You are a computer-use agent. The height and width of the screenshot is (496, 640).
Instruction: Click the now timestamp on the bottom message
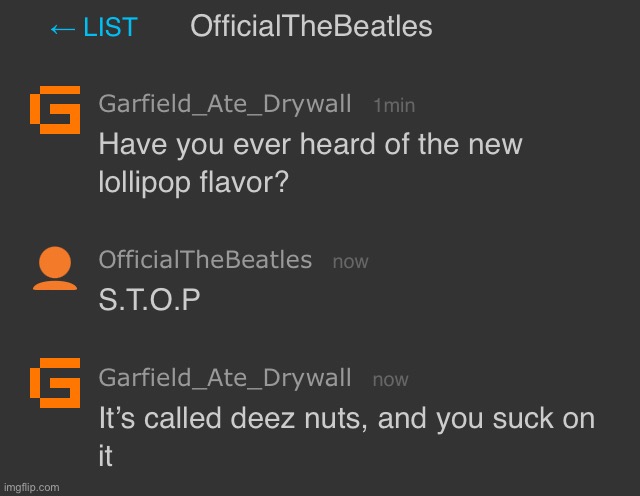coord(390,379)
